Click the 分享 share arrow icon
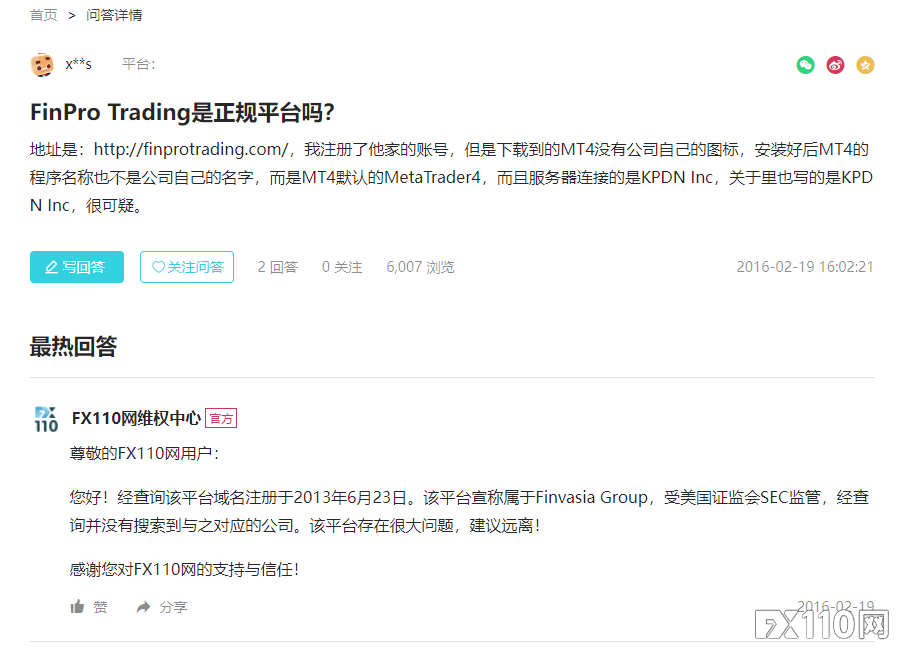The image size is (917, 662). [x=143, y=607]
